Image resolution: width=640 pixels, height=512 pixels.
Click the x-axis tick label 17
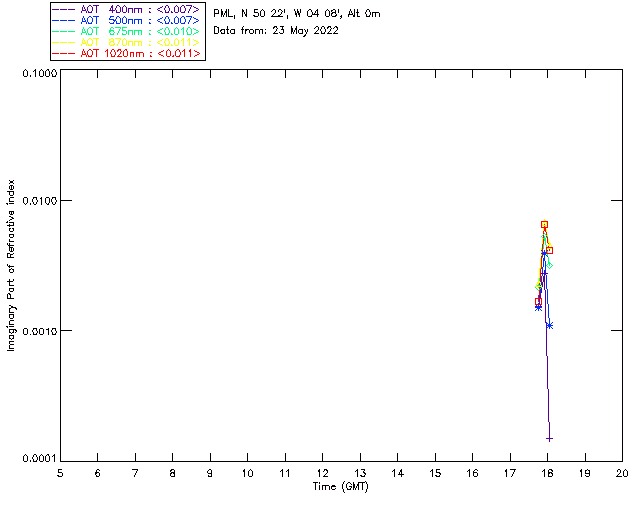[x=510, y=474]
